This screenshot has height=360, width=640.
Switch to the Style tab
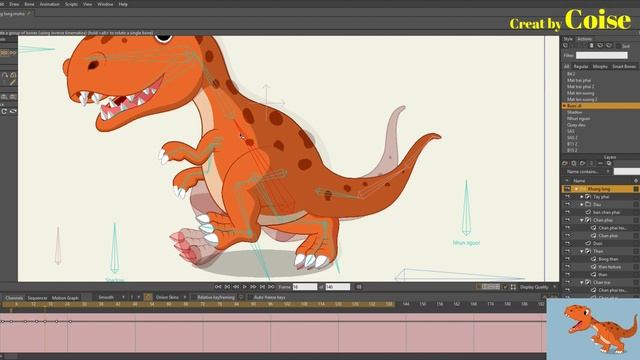[x=568, y=39]
